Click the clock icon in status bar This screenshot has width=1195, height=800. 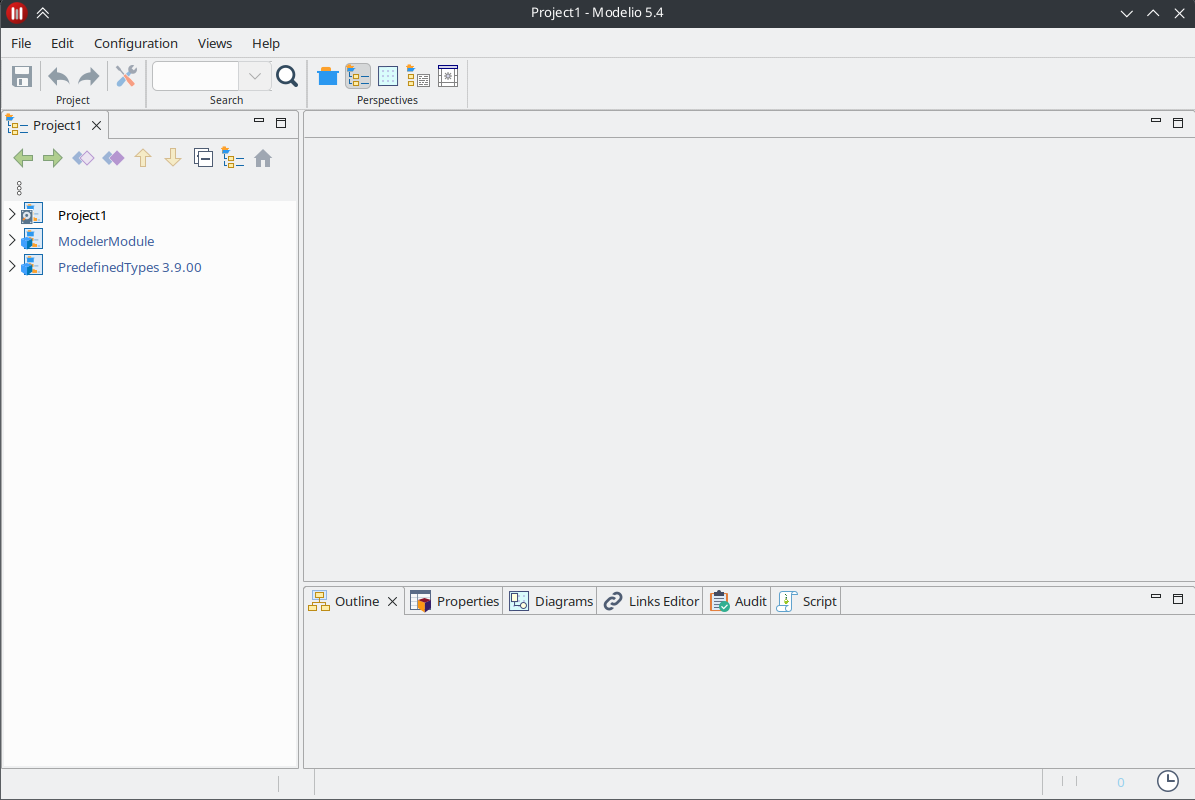1168,781
